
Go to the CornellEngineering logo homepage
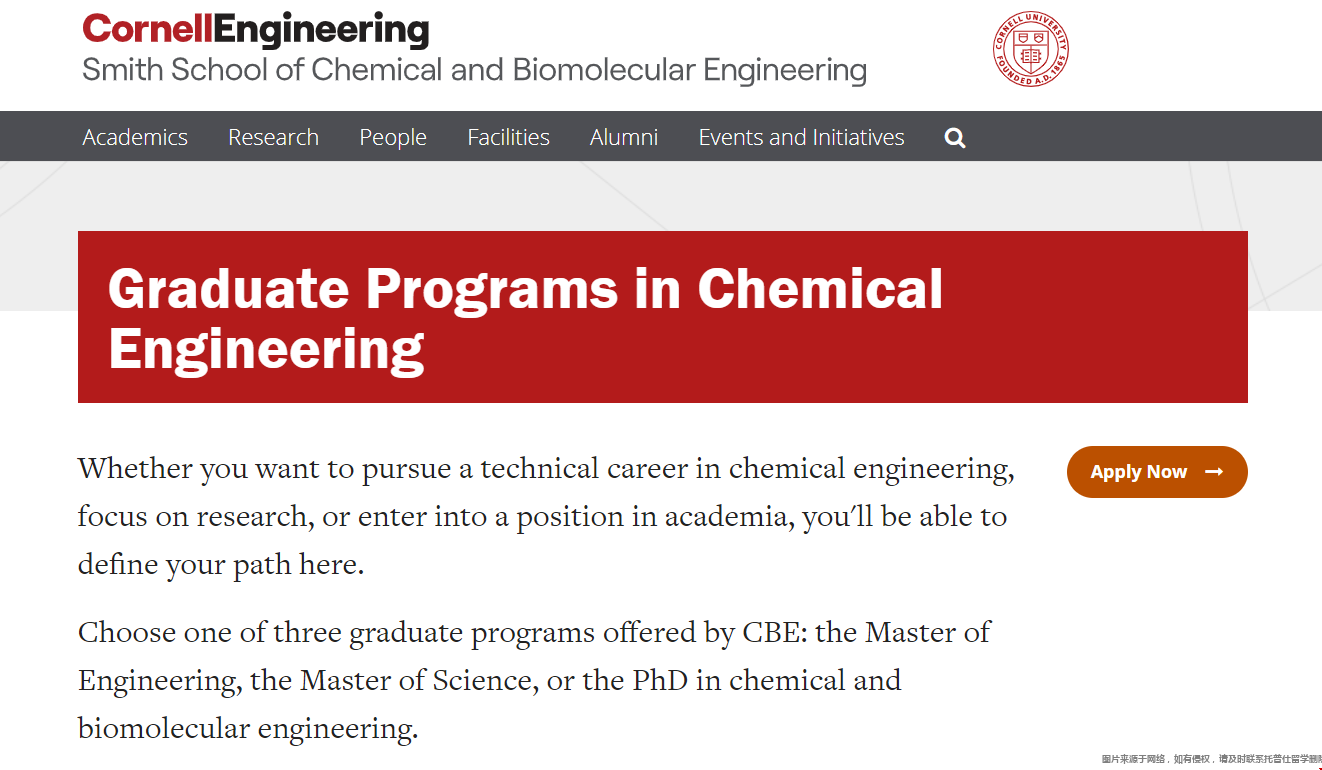click(x=256, y=29)
